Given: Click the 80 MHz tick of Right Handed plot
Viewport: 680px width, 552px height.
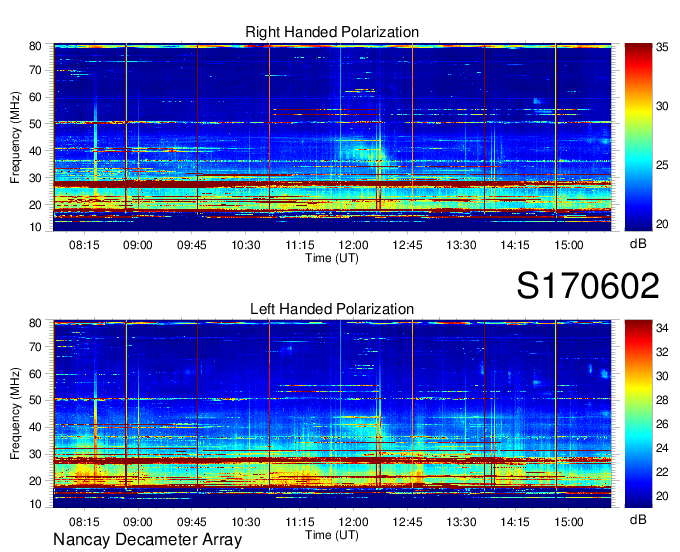Looking at the screenshot, I should tap(35, 46).
